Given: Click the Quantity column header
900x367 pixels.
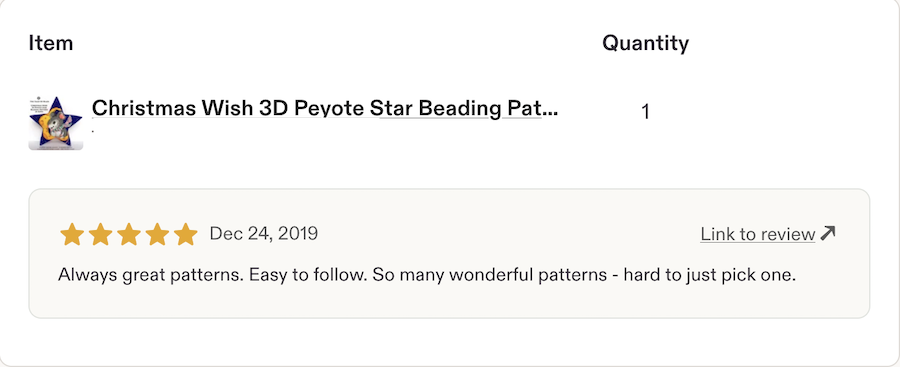Looking at the screenshot, I should coord(645,43).
